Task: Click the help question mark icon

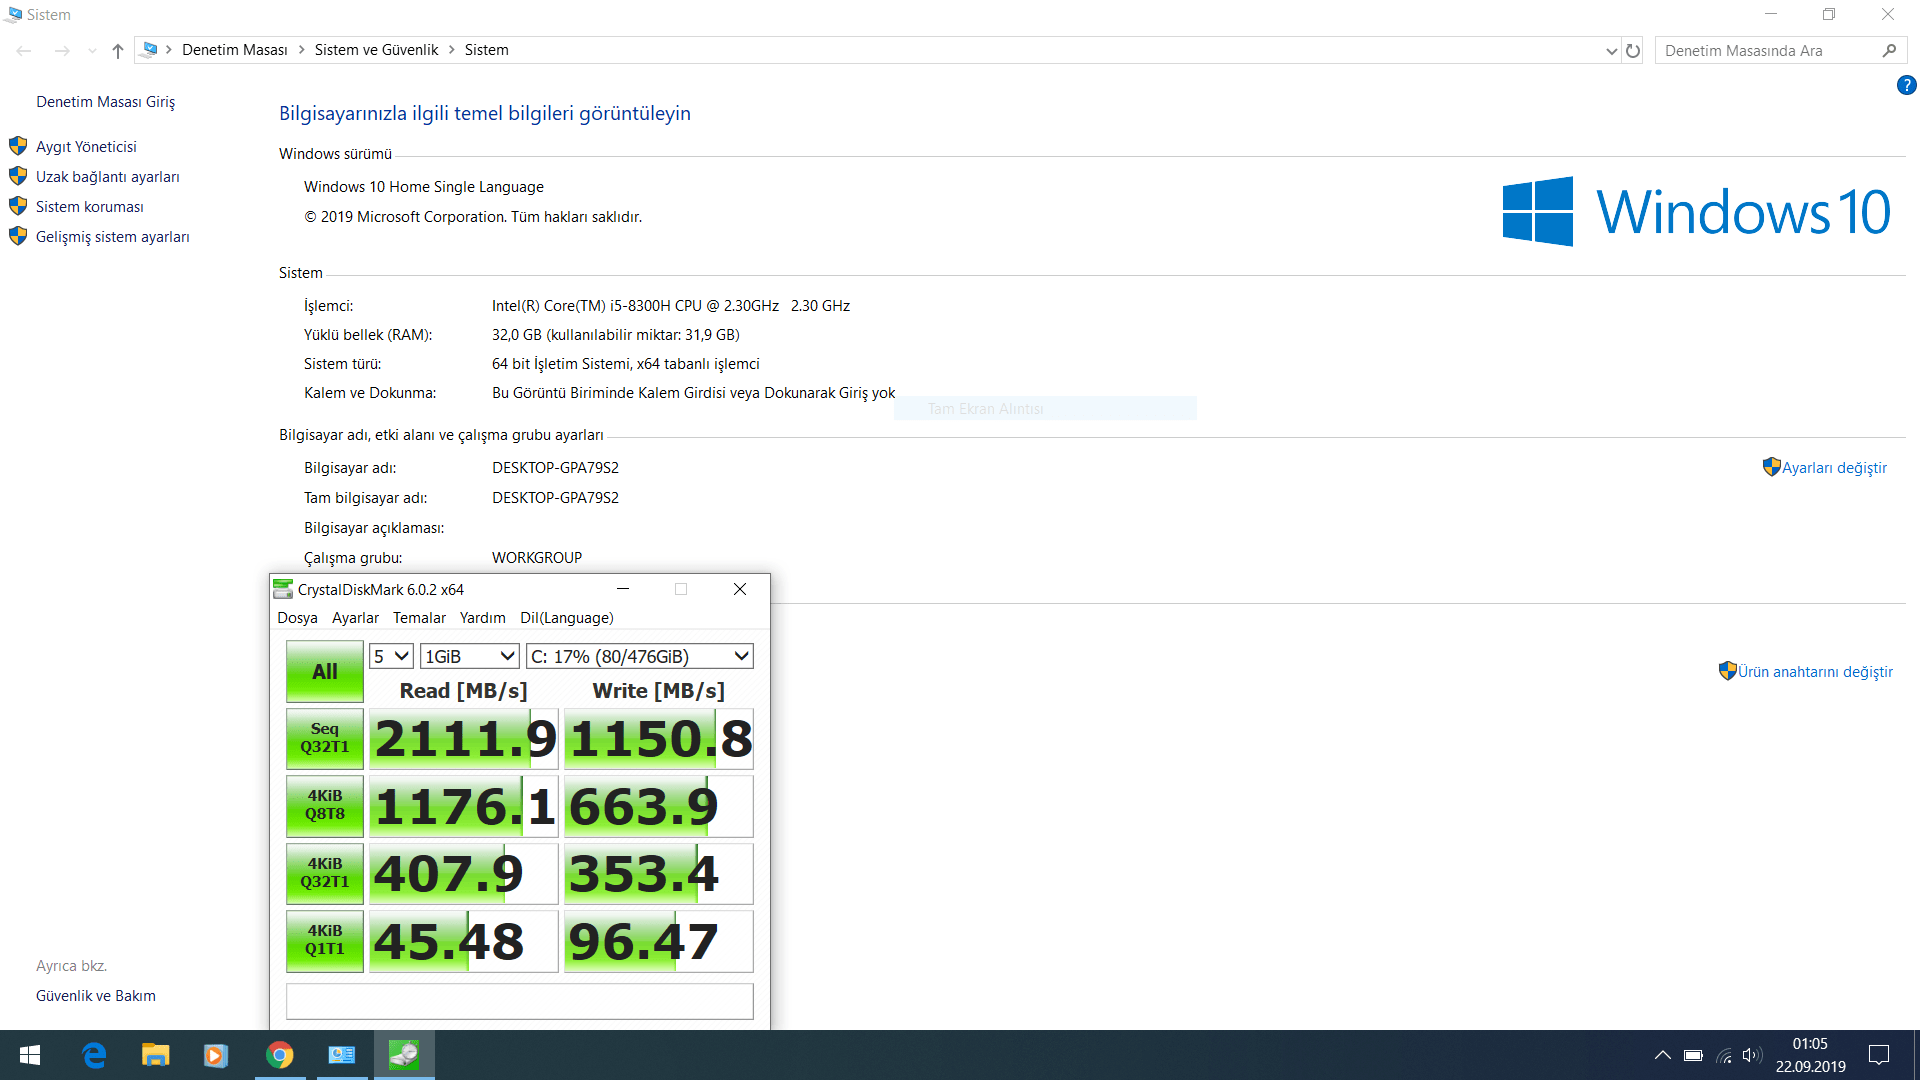Action: (1906, 86)
